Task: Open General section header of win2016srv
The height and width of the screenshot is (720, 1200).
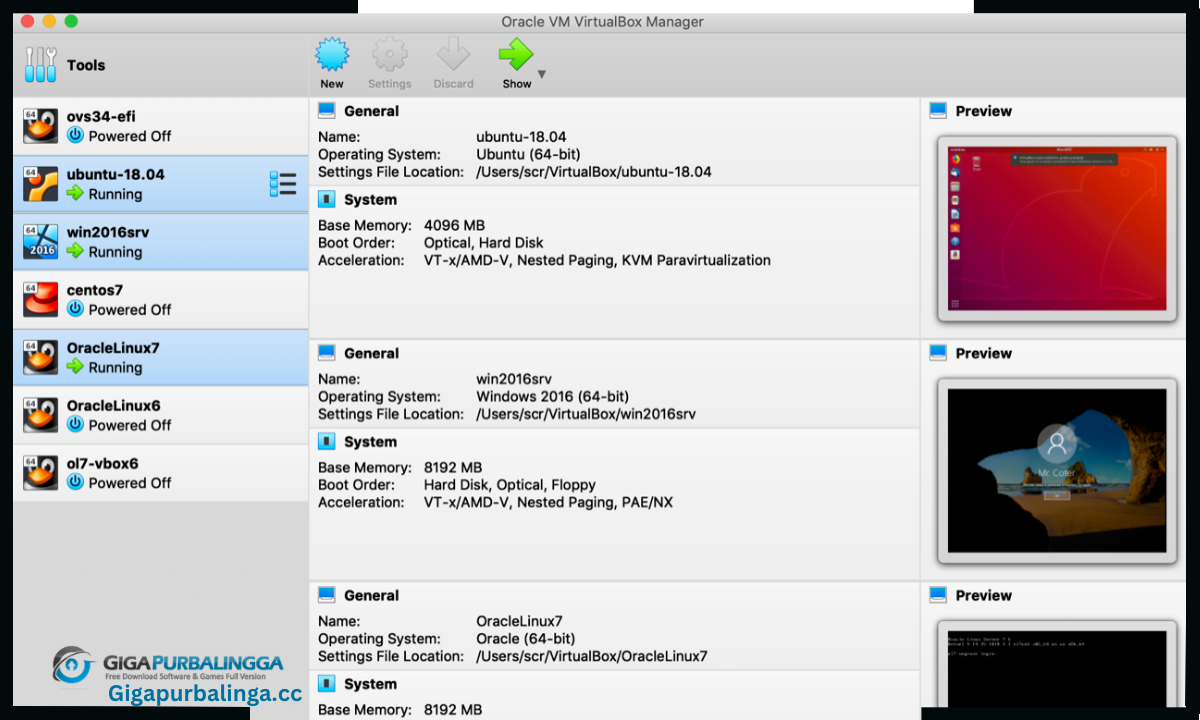Action: [371, 353]
